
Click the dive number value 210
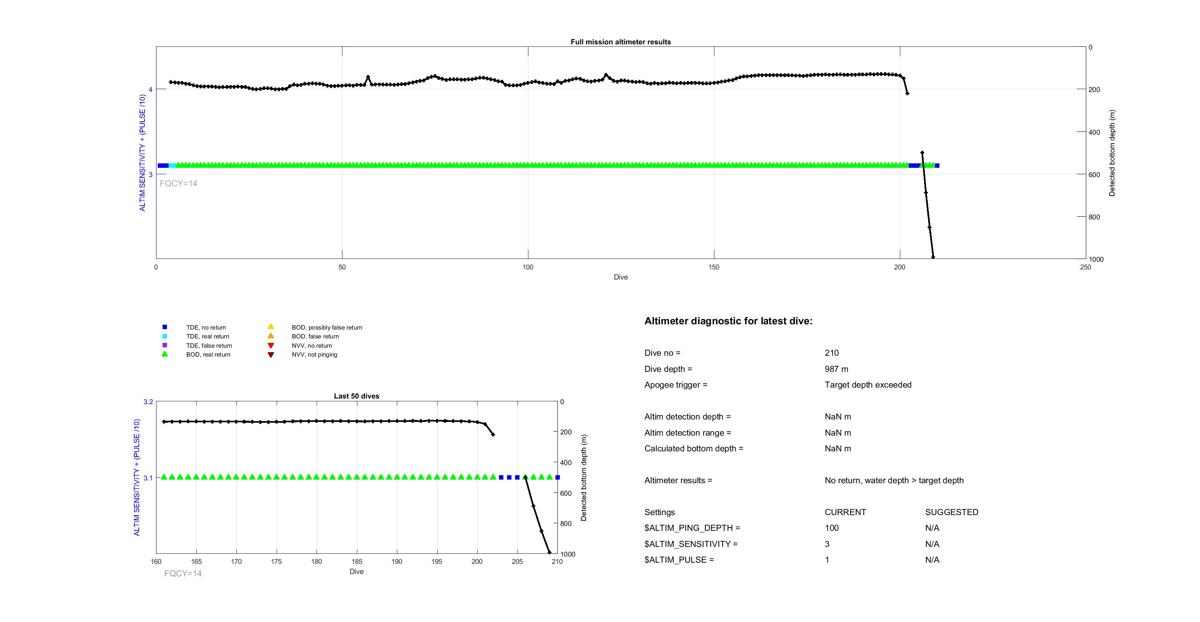[x=832, y=353]
